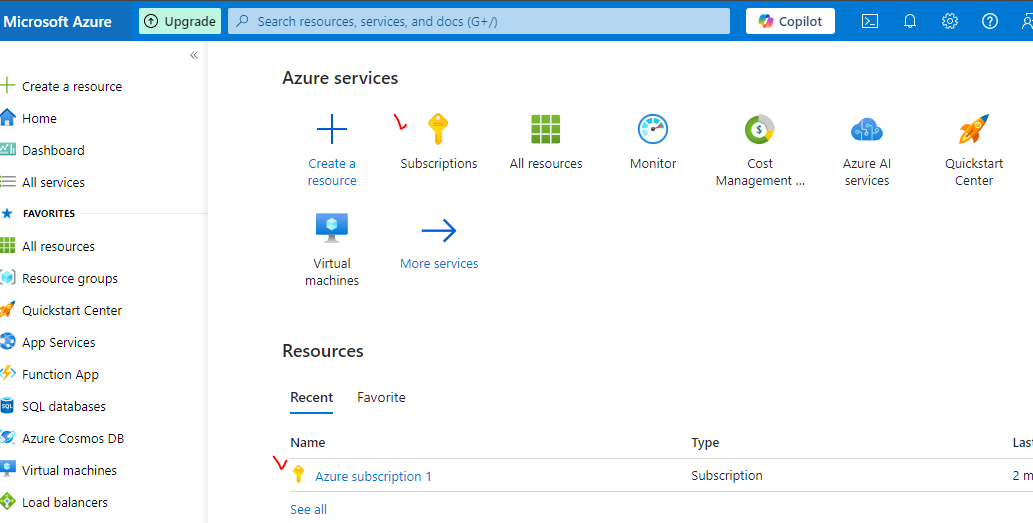The height and width of the screenshot is (523, 1033).
Task: Open Subscriptions key tile
Action: click(438, 129)
